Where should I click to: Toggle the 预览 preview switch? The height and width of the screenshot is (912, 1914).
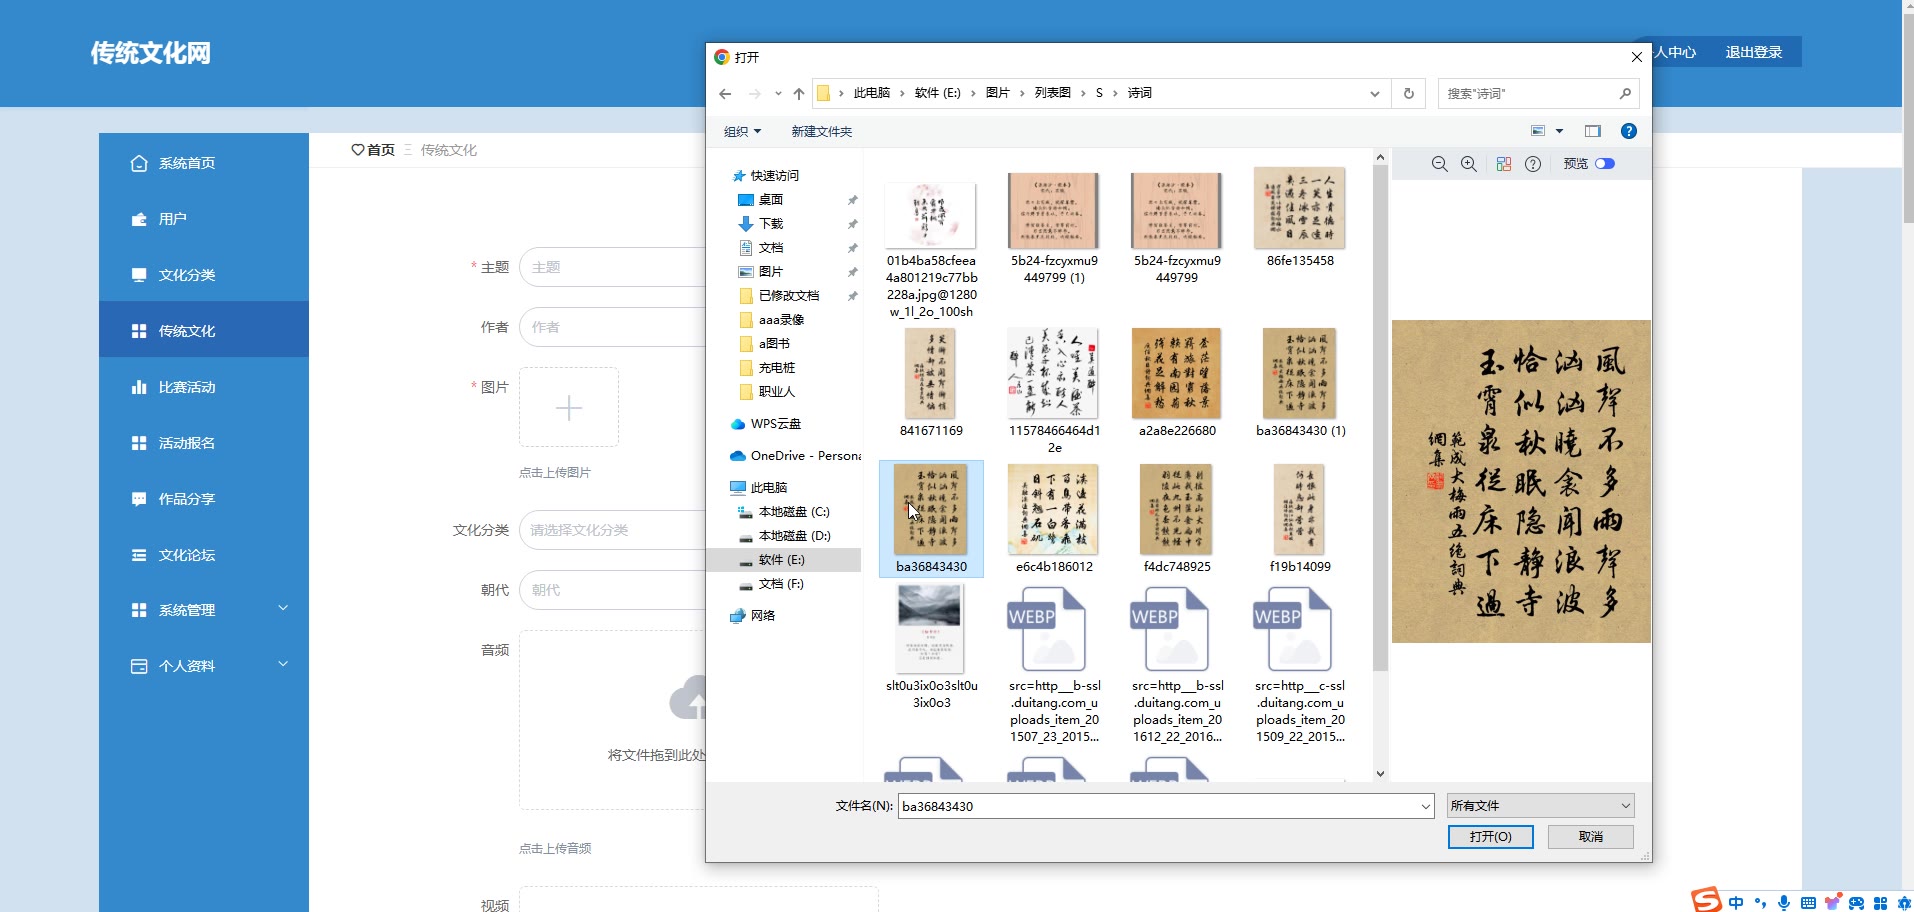click(x=1605, y=164)
